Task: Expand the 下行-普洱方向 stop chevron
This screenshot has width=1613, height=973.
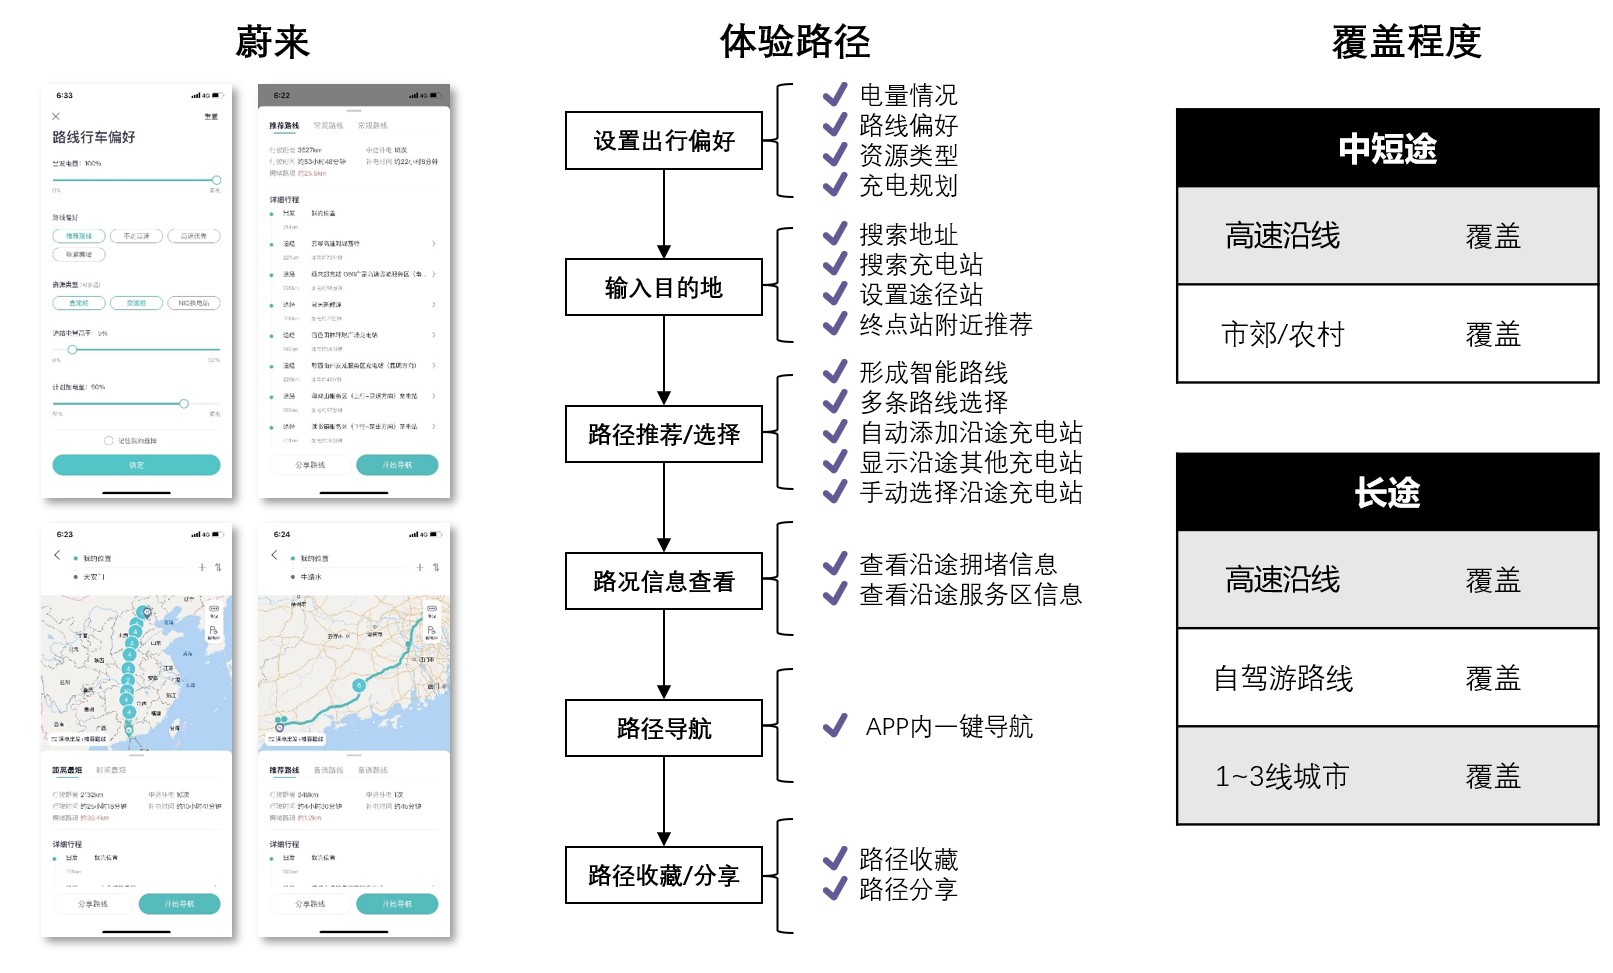Action: pyautogui.click(x=433, y=426)
